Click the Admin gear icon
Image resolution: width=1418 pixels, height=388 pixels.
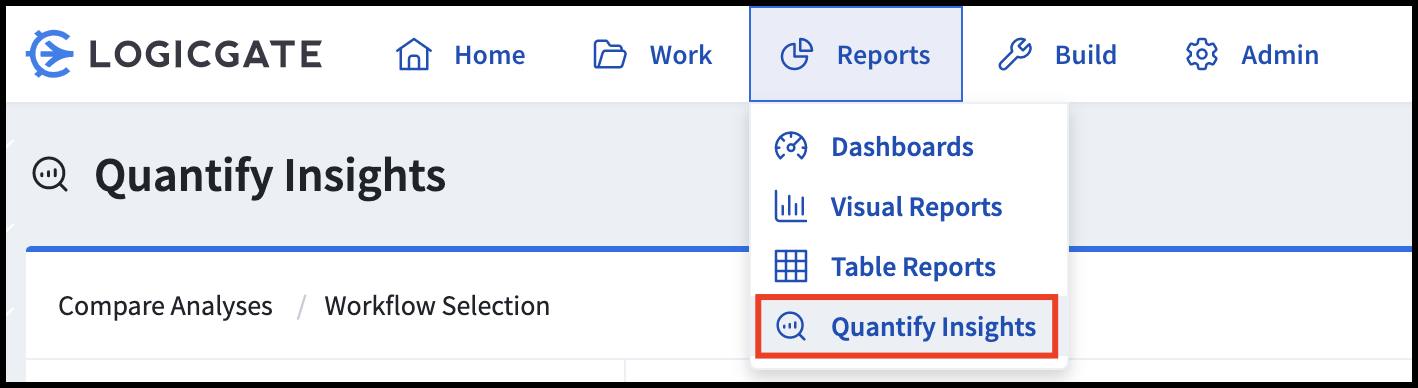click(x=1201, y=55)
